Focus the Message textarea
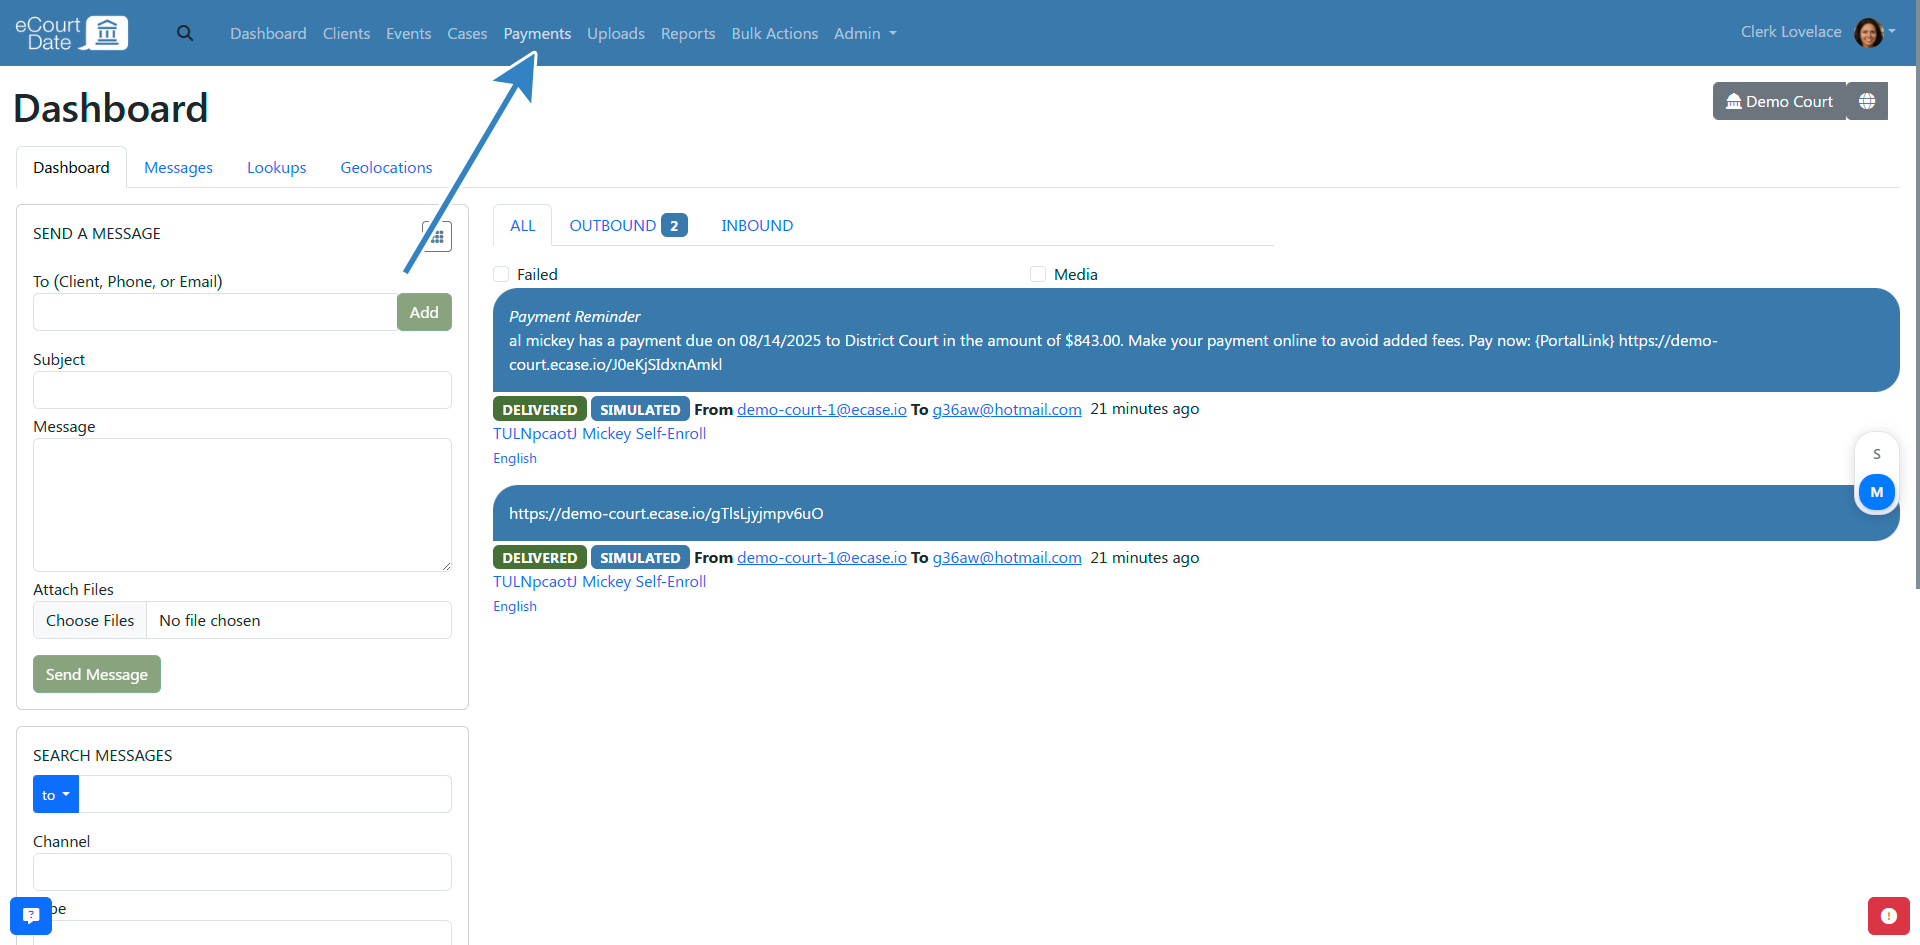This screenshot has height=945, width=1920. 242,505
